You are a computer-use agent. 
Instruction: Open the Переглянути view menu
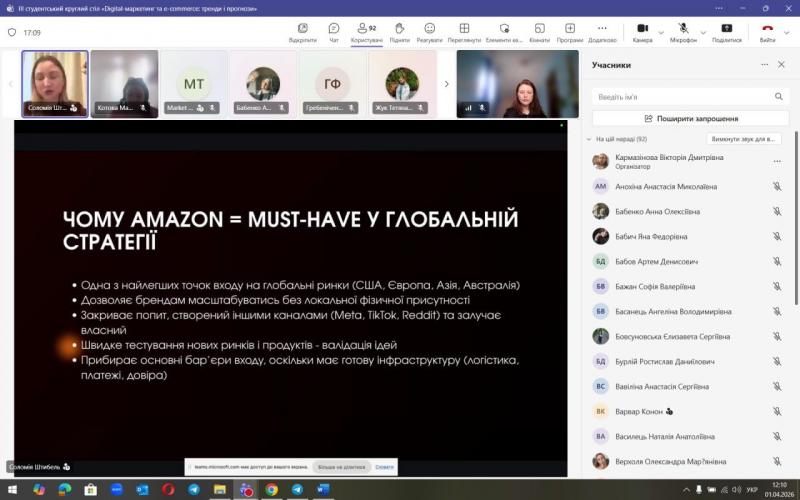pos(464,32)
